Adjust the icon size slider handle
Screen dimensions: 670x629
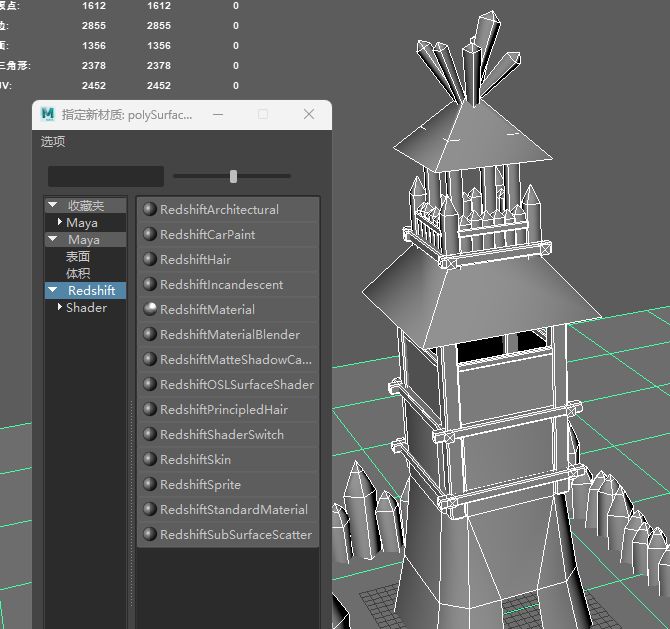pos(233,176)
